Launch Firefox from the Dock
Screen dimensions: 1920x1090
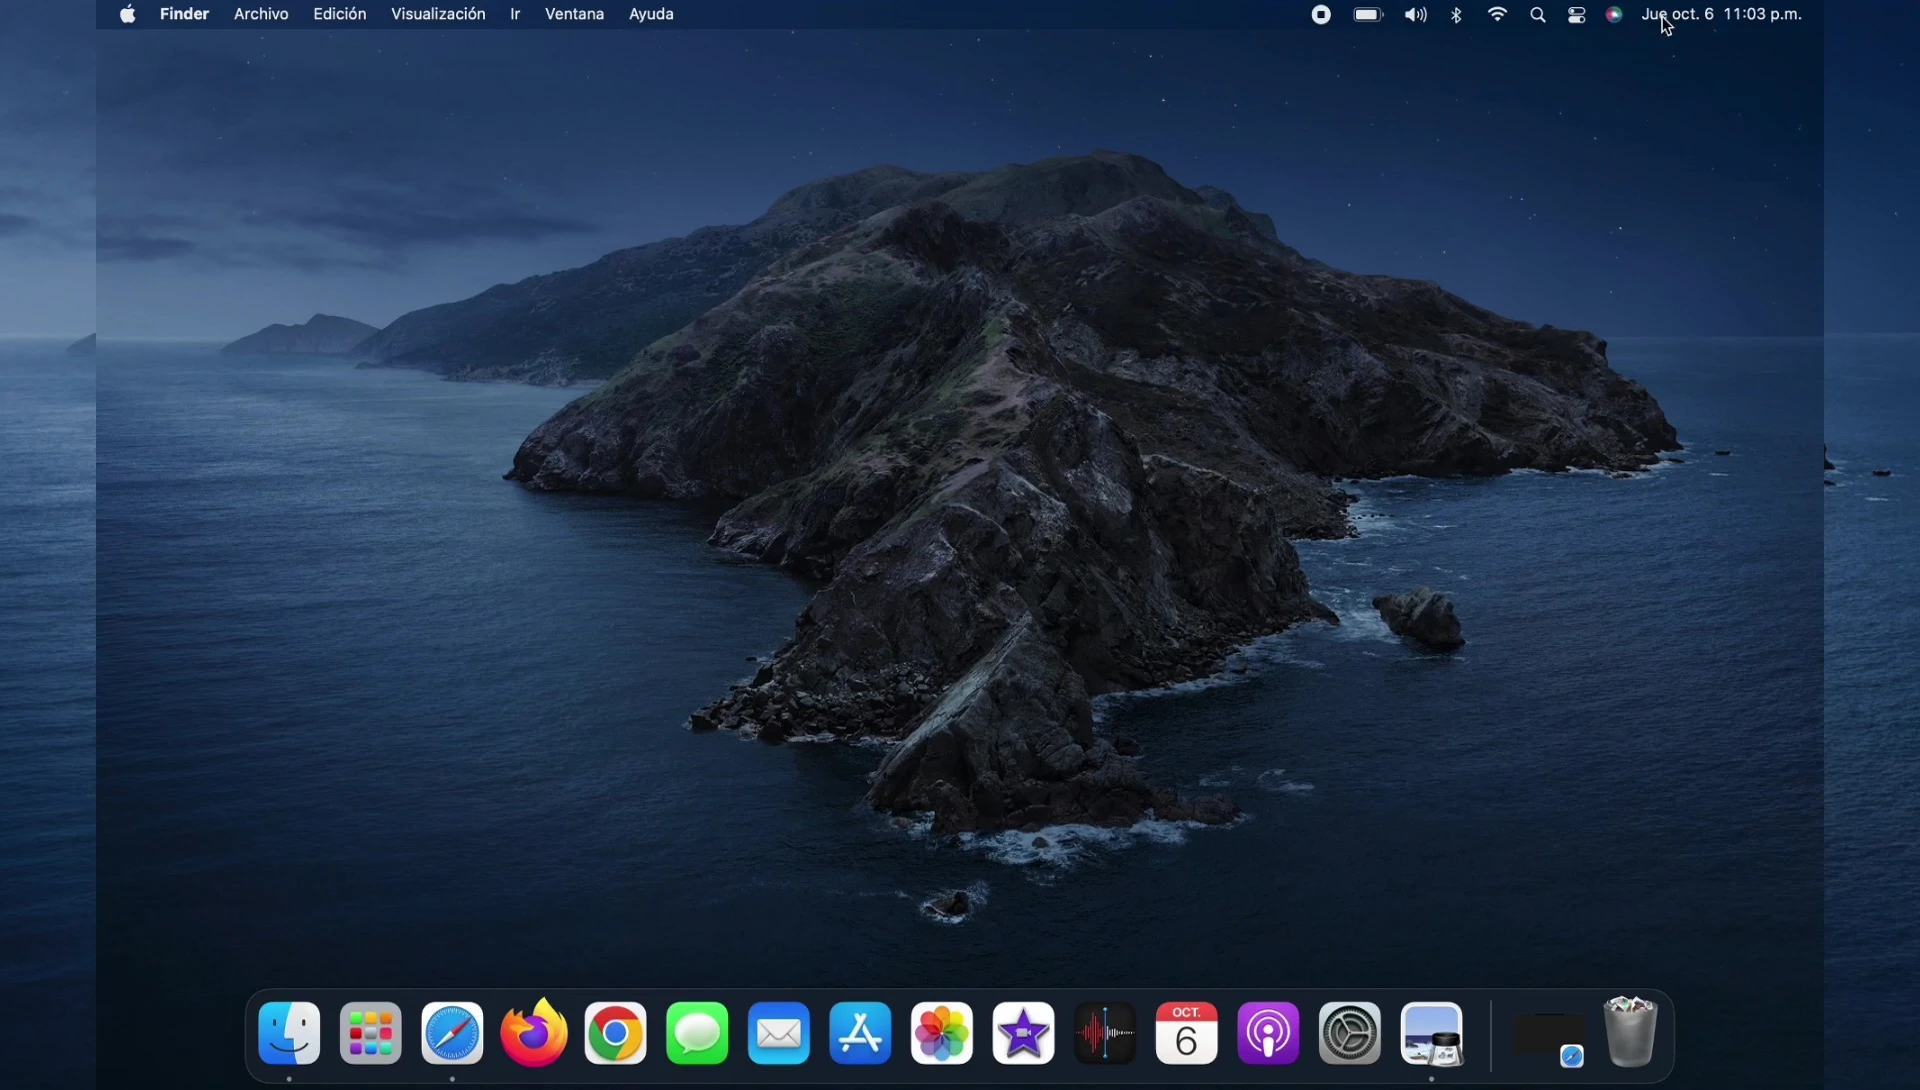pyautogui.click(x=534, y=1034)
